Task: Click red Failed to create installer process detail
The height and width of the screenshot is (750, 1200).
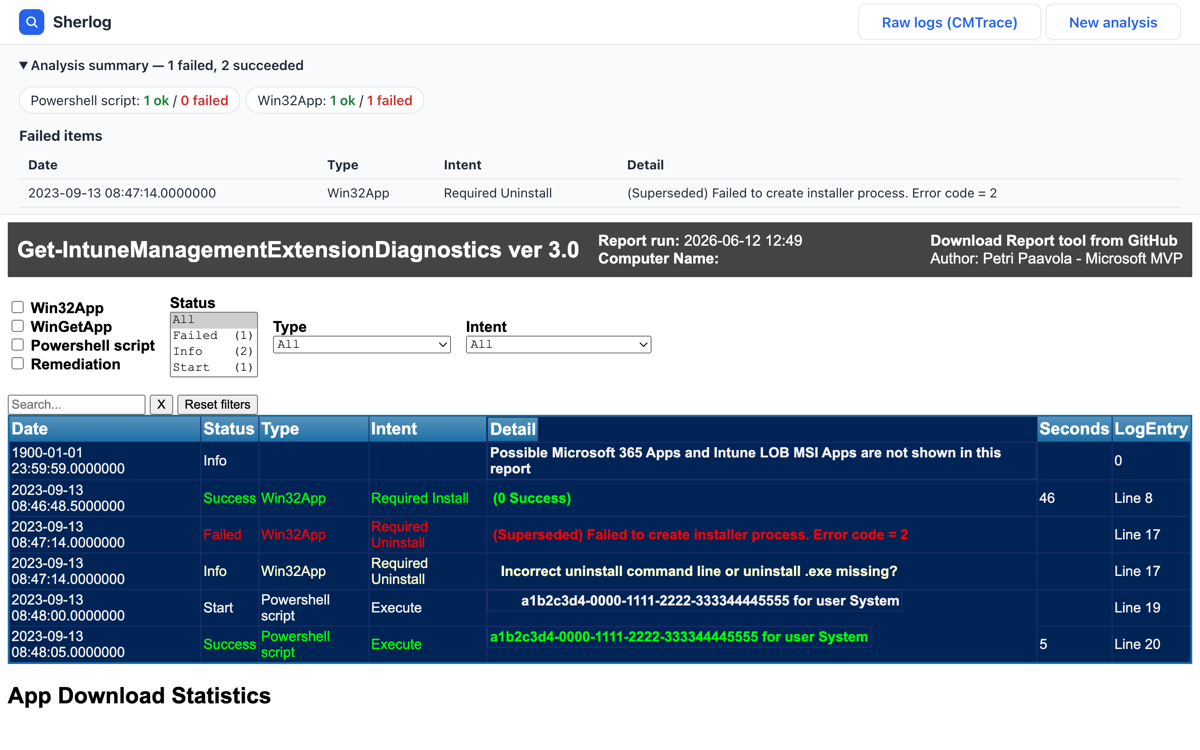Action: pyautogui.click(x=700, y=534)
